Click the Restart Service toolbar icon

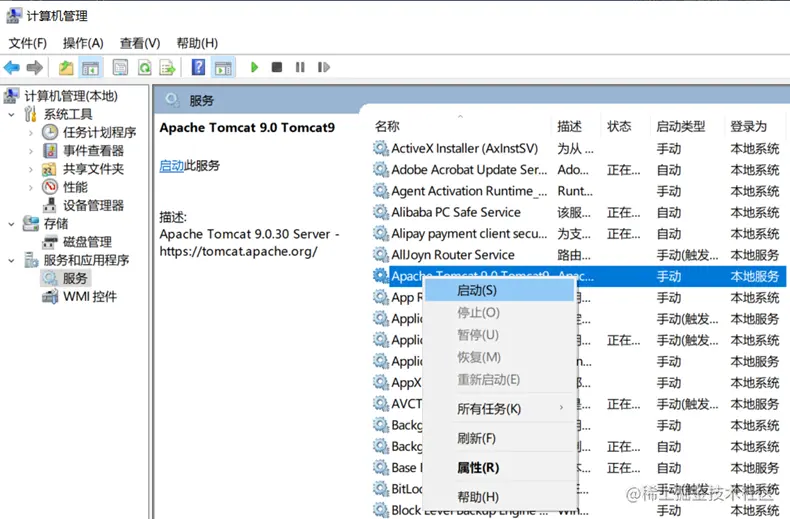[x=323, y=67]
